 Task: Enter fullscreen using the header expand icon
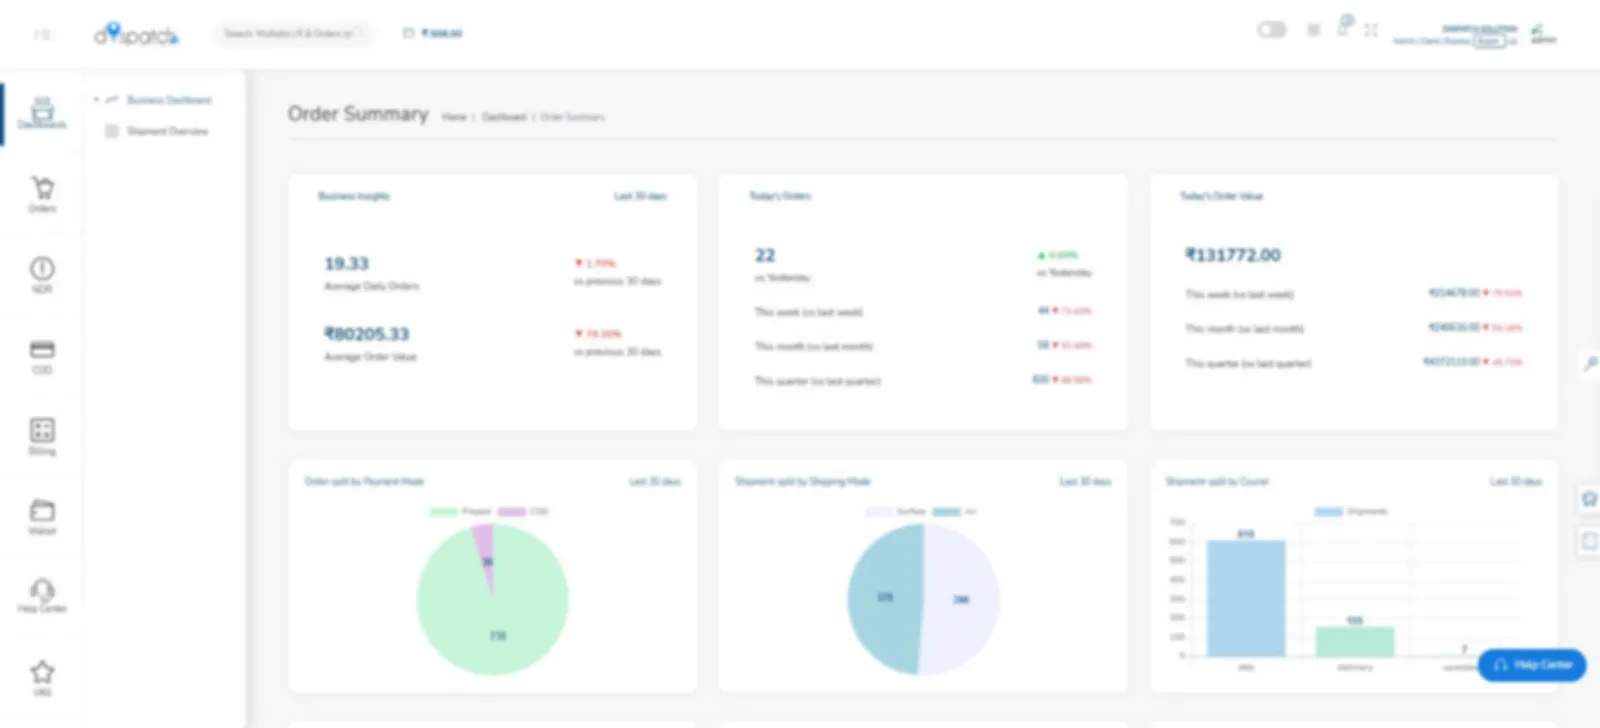tap(1371, 31)
